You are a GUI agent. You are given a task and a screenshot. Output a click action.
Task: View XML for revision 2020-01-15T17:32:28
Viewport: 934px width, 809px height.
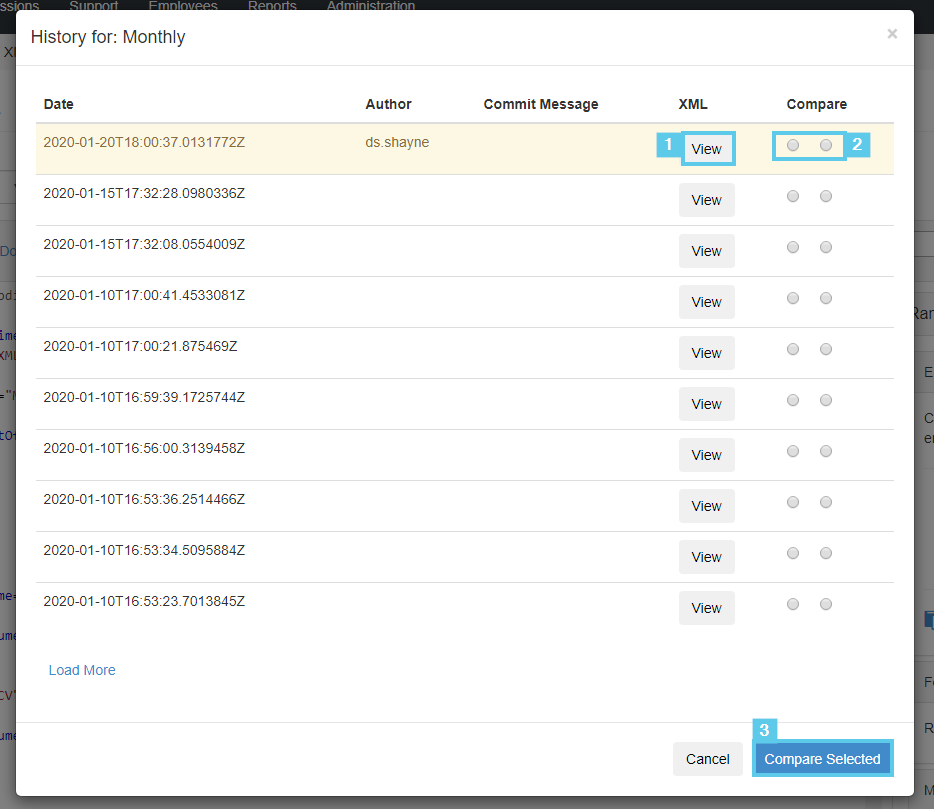click(706, 200)
